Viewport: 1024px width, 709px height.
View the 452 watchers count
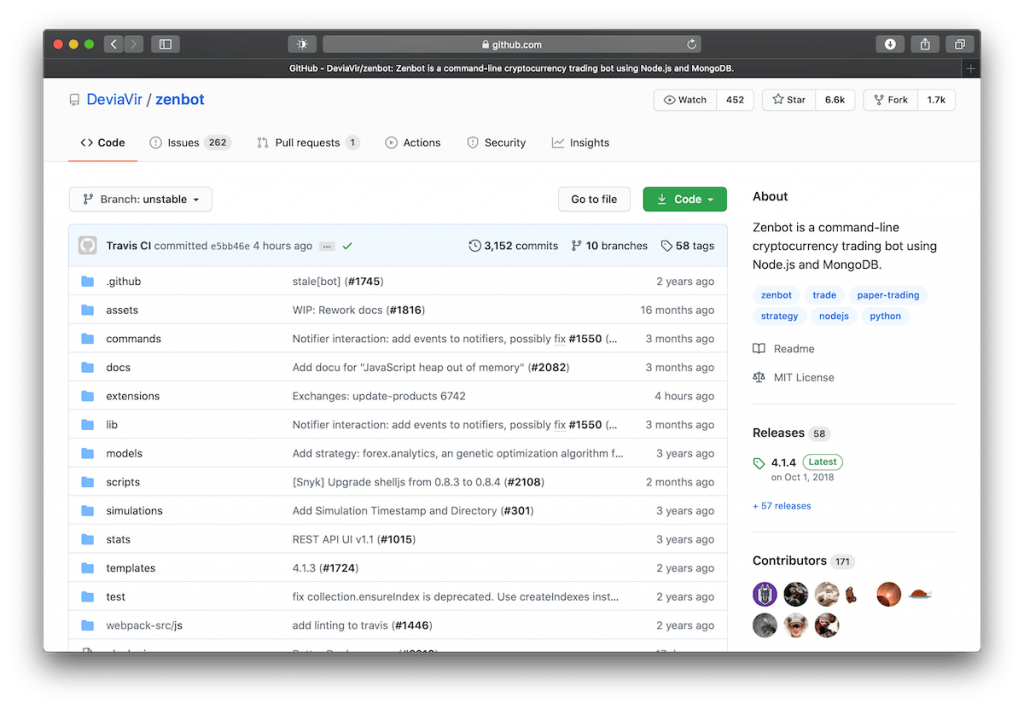[735, 100]
